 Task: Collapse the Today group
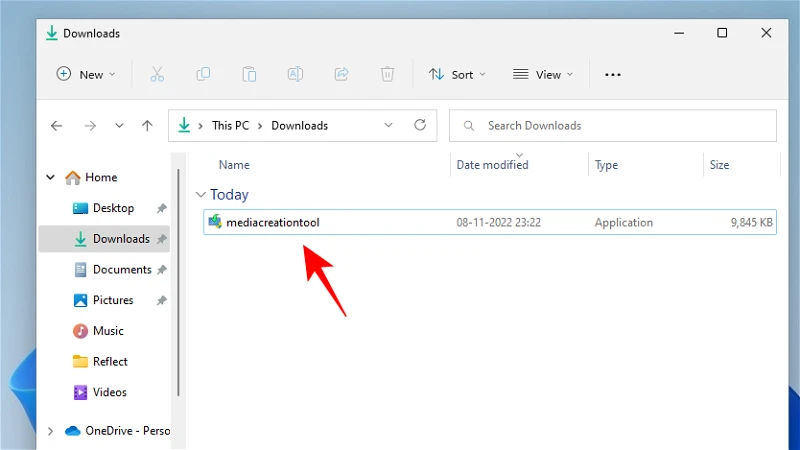pos(201,195)
